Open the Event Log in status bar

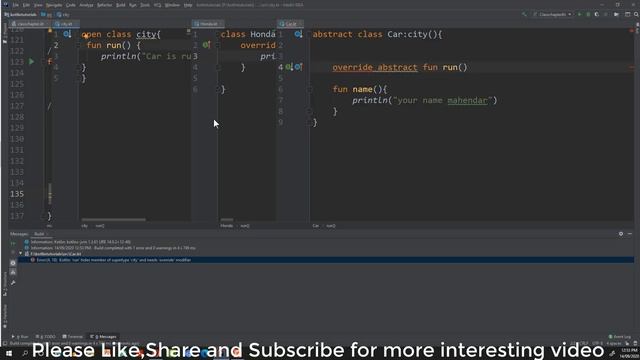(x=620, y=337)
